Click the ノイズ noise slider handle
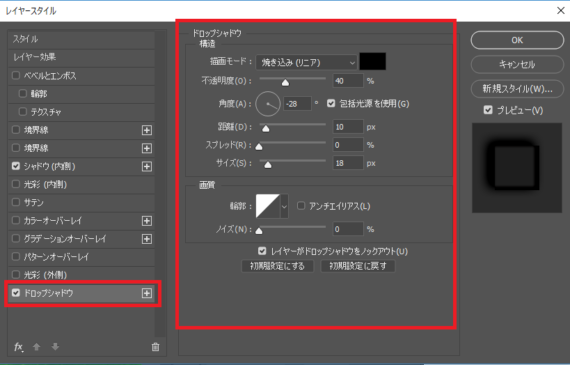This screenshot has width=570, height=365. (259, 231)
